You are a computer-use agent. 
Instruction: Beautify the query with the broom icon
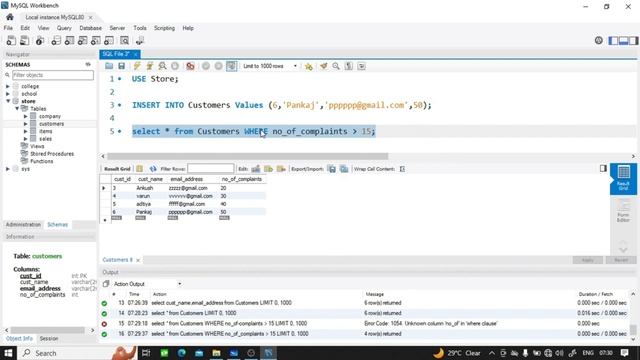point(324,66)
